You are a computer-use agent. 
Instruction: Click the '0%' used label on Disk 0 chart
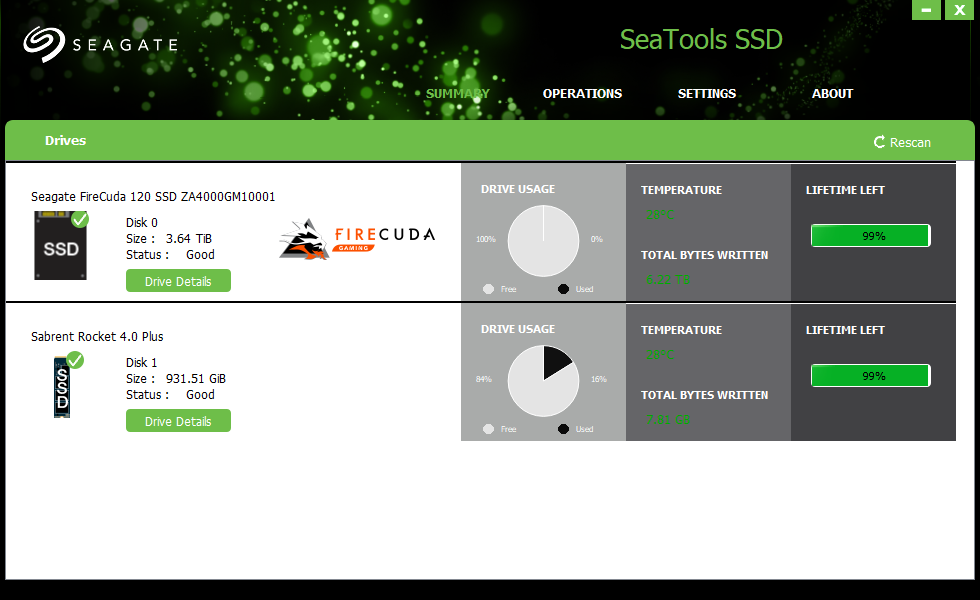(x=597, y=239)
